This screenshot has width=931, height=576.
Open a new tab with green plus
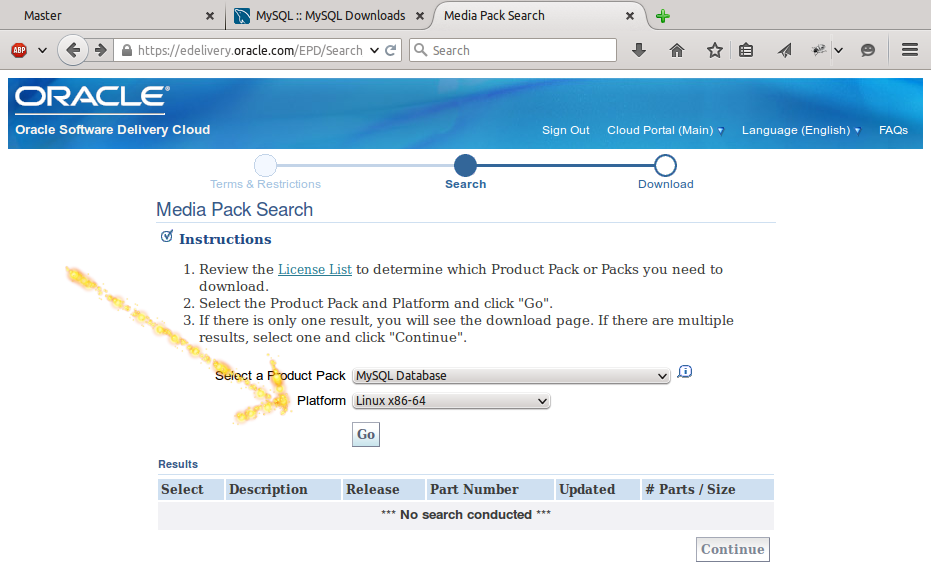click(x=663, y=16)
